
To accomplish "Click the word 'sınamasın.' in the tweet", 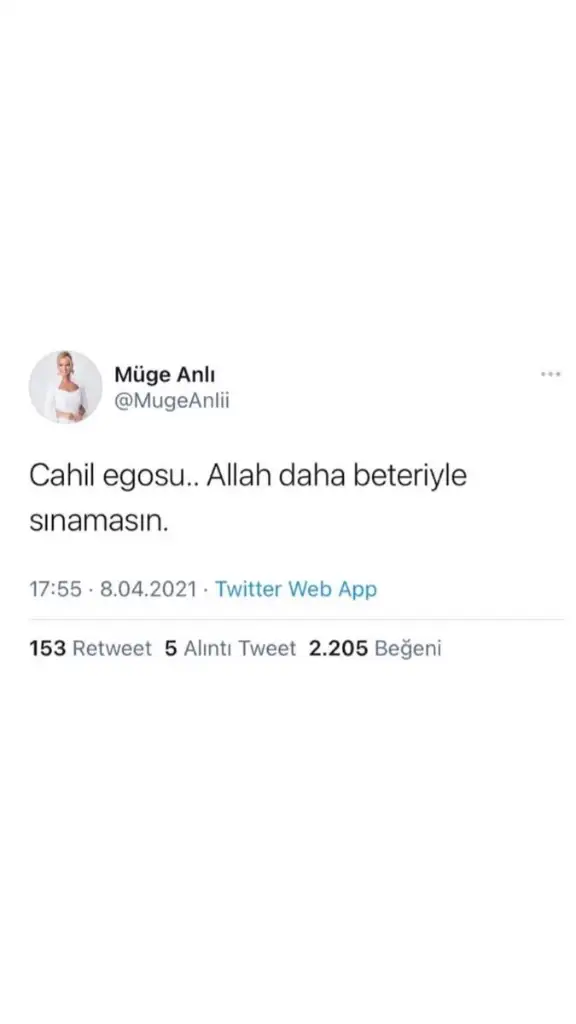I will point(99,522).
